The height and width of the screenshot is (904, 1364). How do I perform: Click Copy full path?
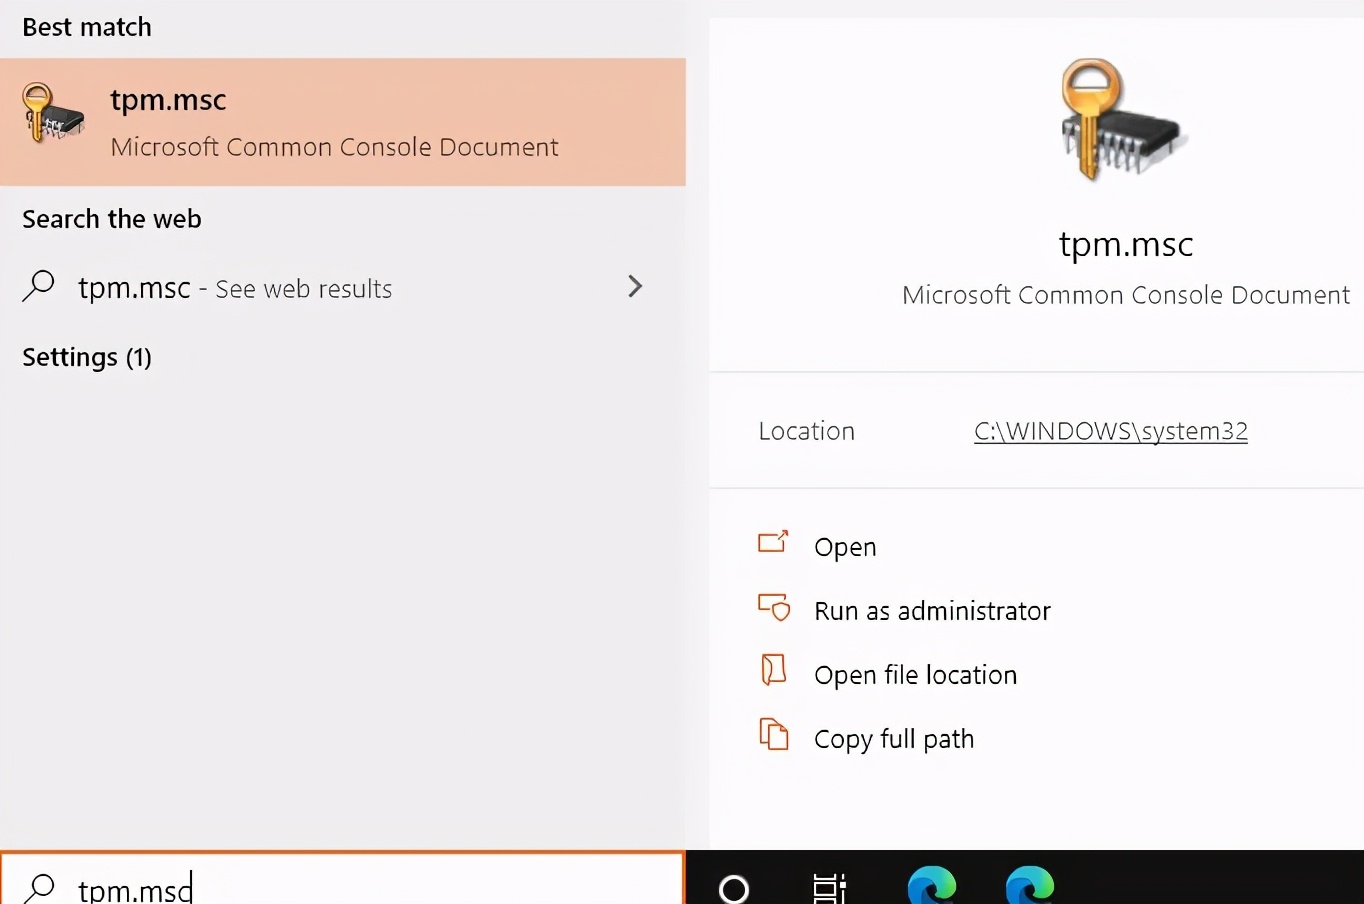893,738
